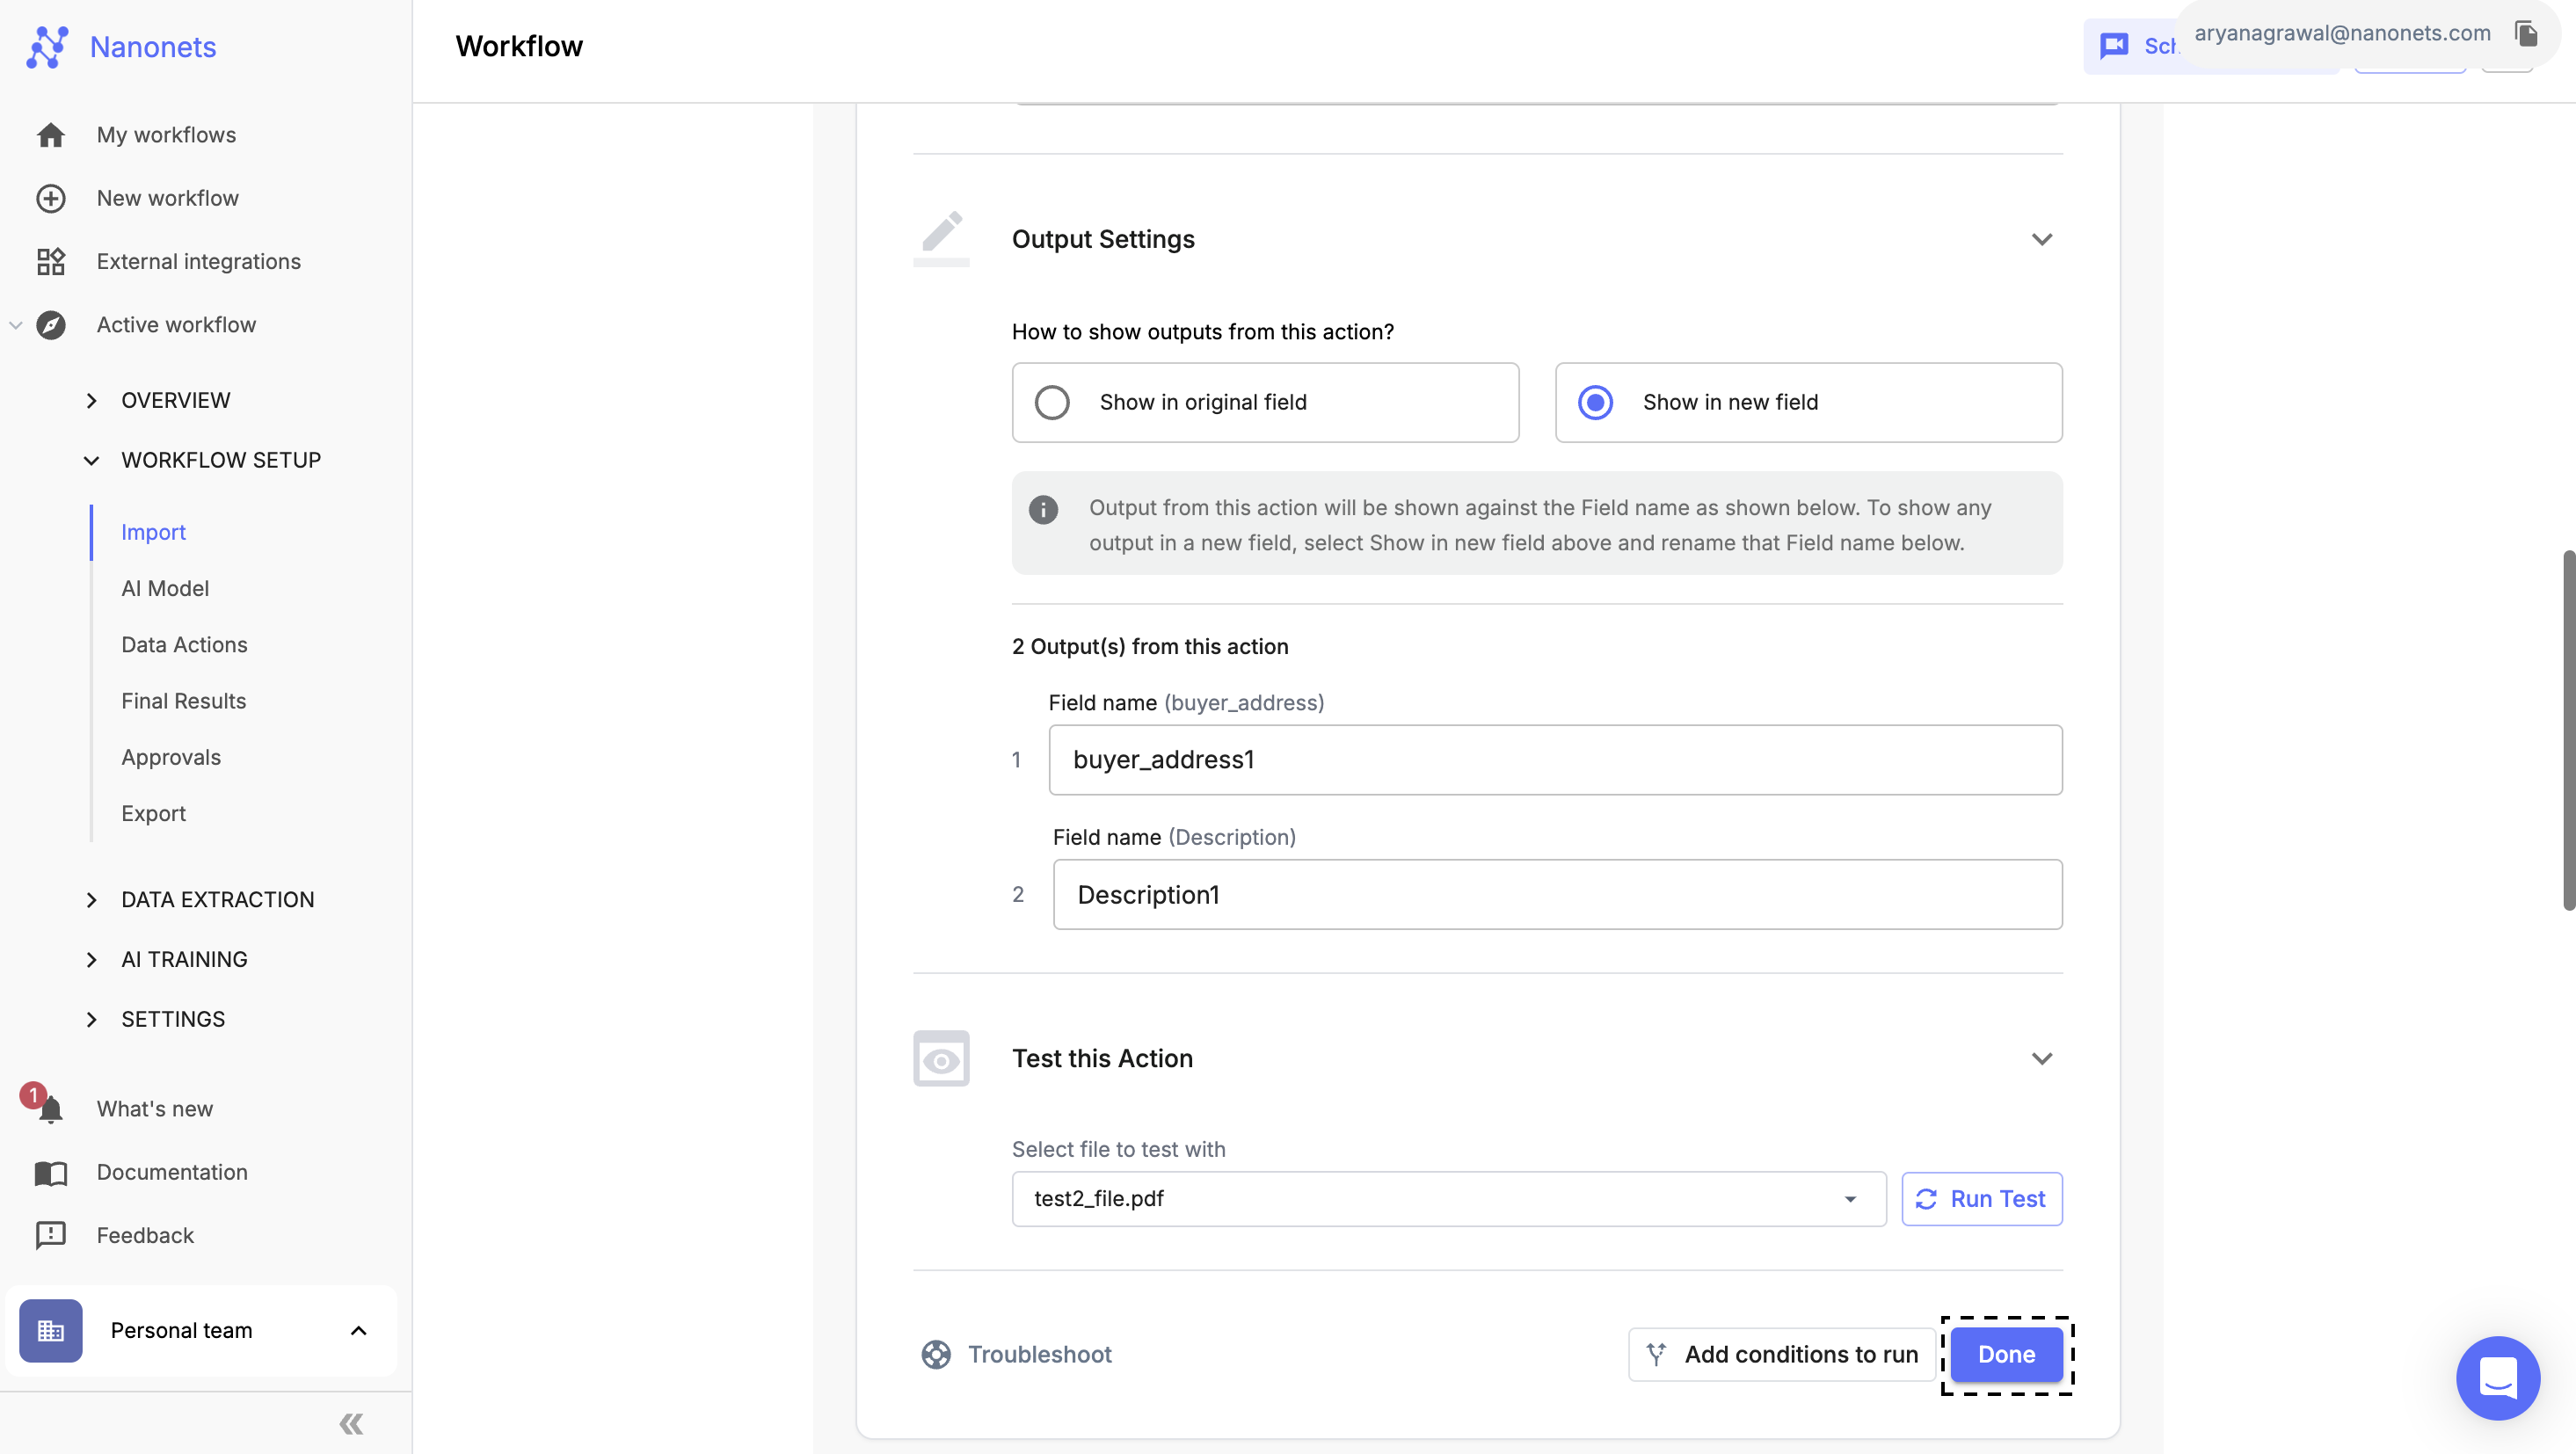
Task: Select Show in new field radio
Action: (x=1595, y=403)
